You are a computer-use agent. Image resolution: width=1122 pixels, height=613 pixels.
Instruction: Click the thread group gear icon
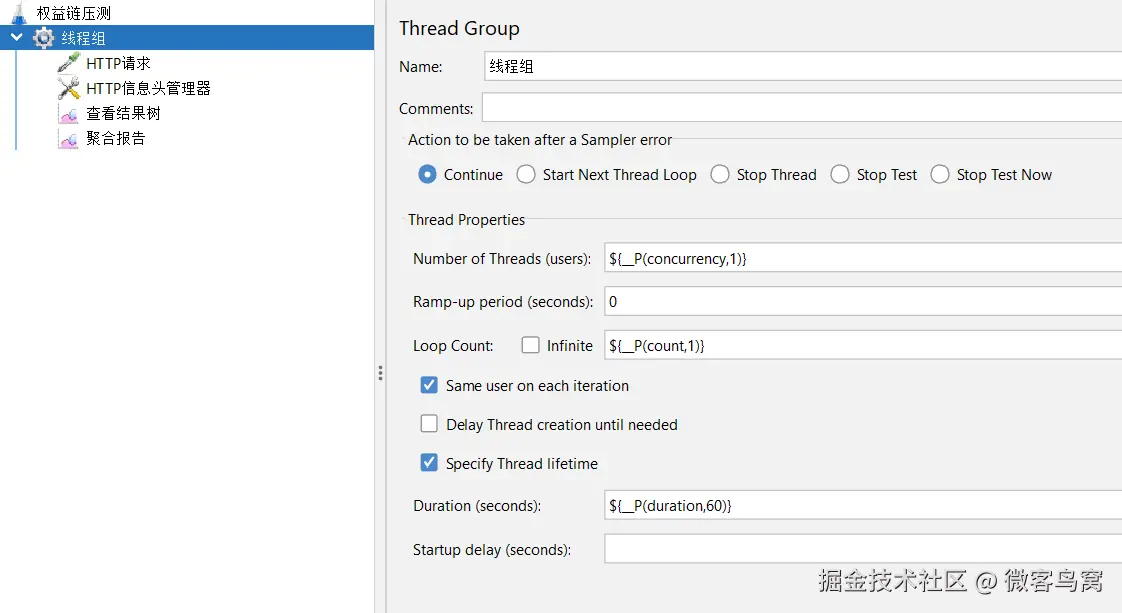pyautogui.click(x=44, y=38)
